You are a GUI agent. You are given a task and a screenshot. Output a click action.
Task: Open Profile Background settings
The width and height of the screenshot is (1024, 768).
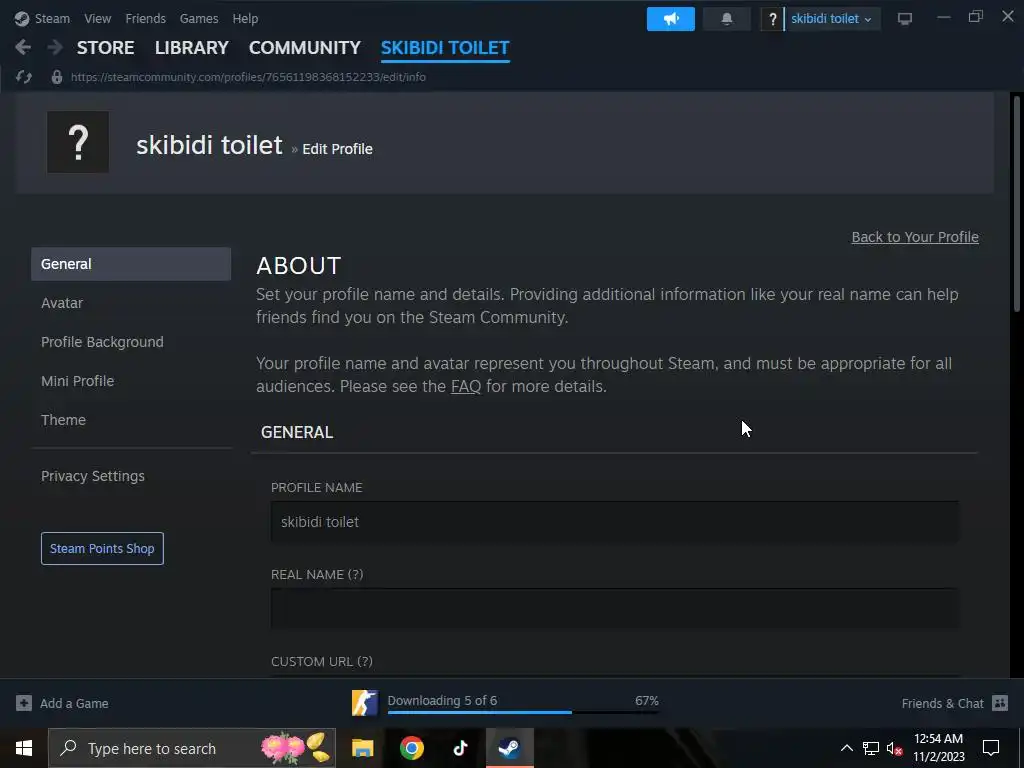[103, 342]
